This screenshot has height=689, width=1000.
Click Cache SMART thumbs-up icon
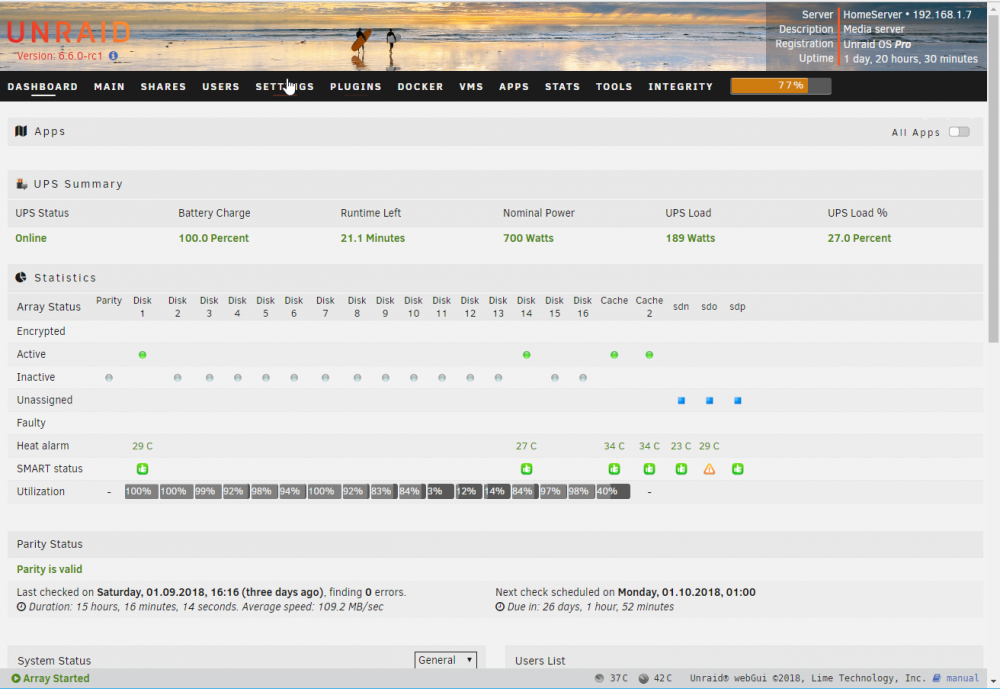(x=614, y=469)
